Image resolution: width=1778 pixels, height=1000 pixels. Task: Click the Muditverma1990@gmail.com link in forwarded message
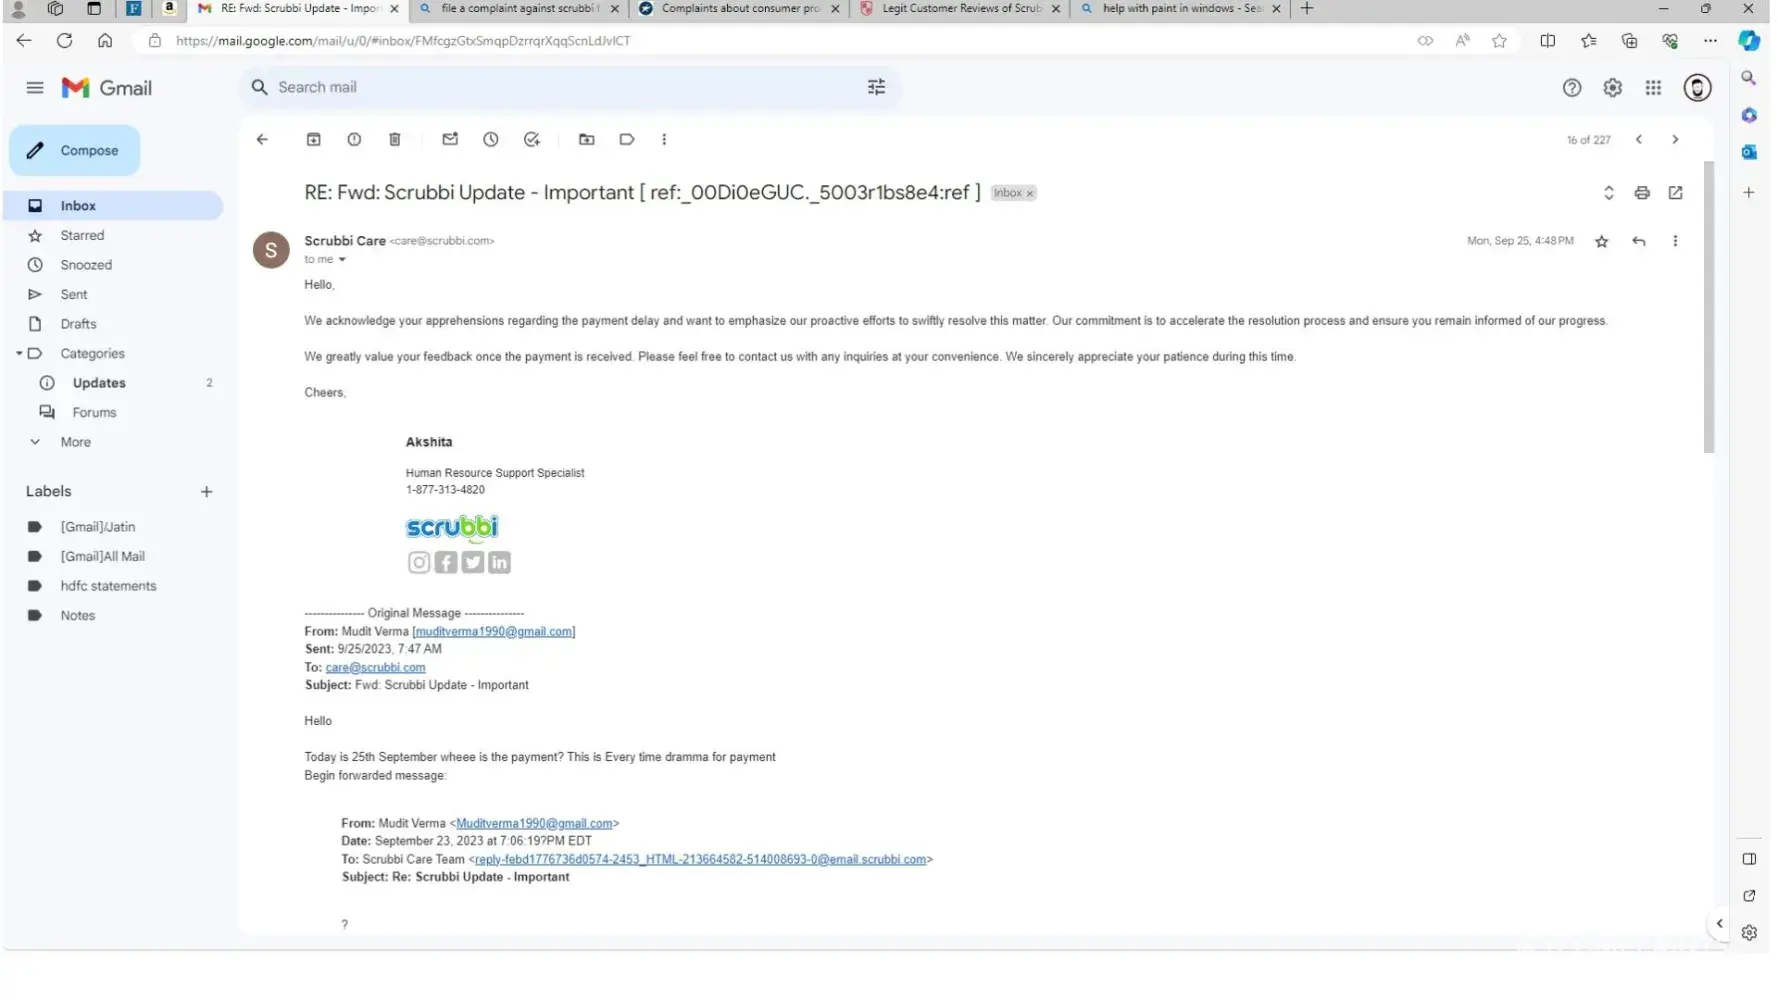tap(534, 824)
